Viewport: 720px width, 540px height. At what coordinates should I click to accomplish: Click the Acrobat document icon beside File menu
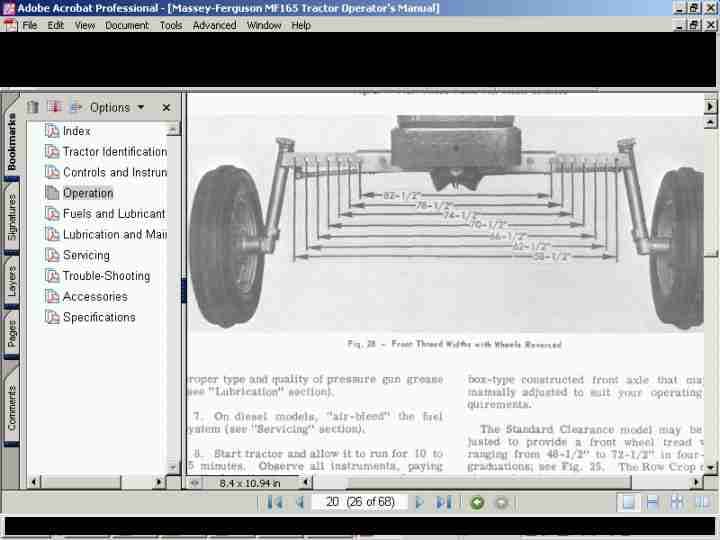10,25
